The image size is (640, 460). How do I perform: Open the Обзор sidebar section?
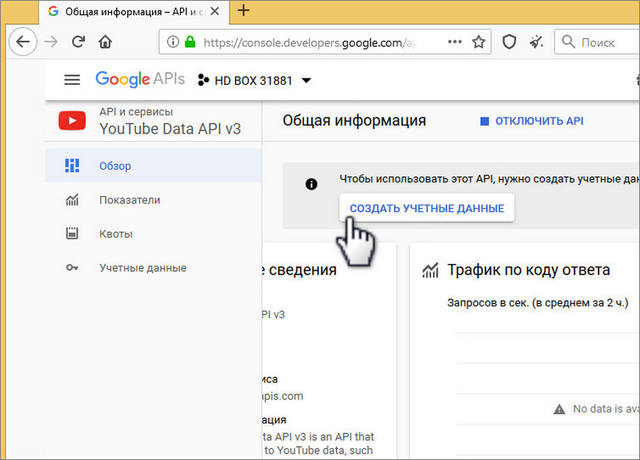coord(153,166)
